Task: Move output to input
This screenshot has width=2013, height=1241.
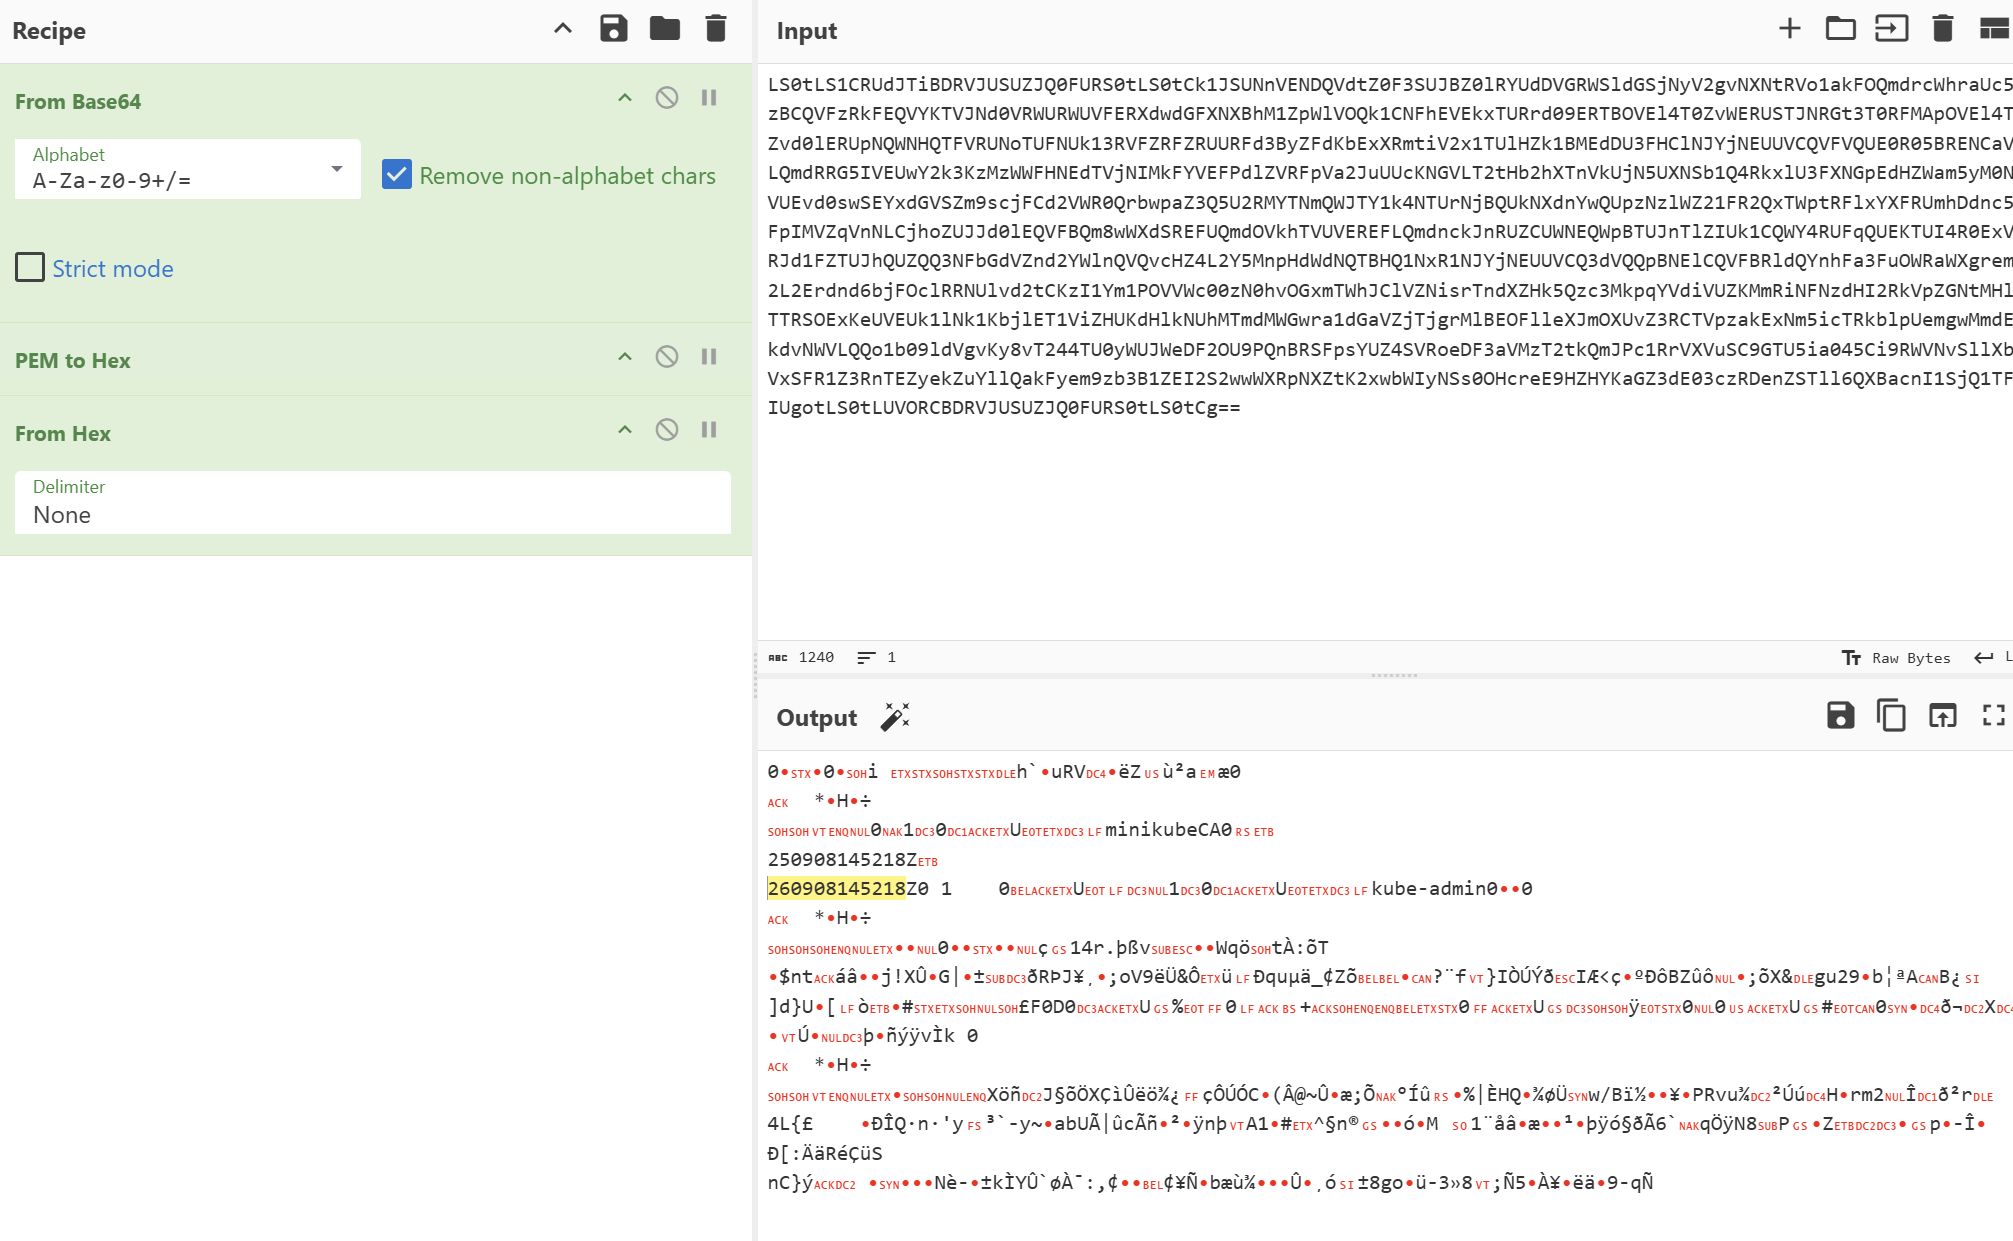Action: click(x=1942, y=716)
